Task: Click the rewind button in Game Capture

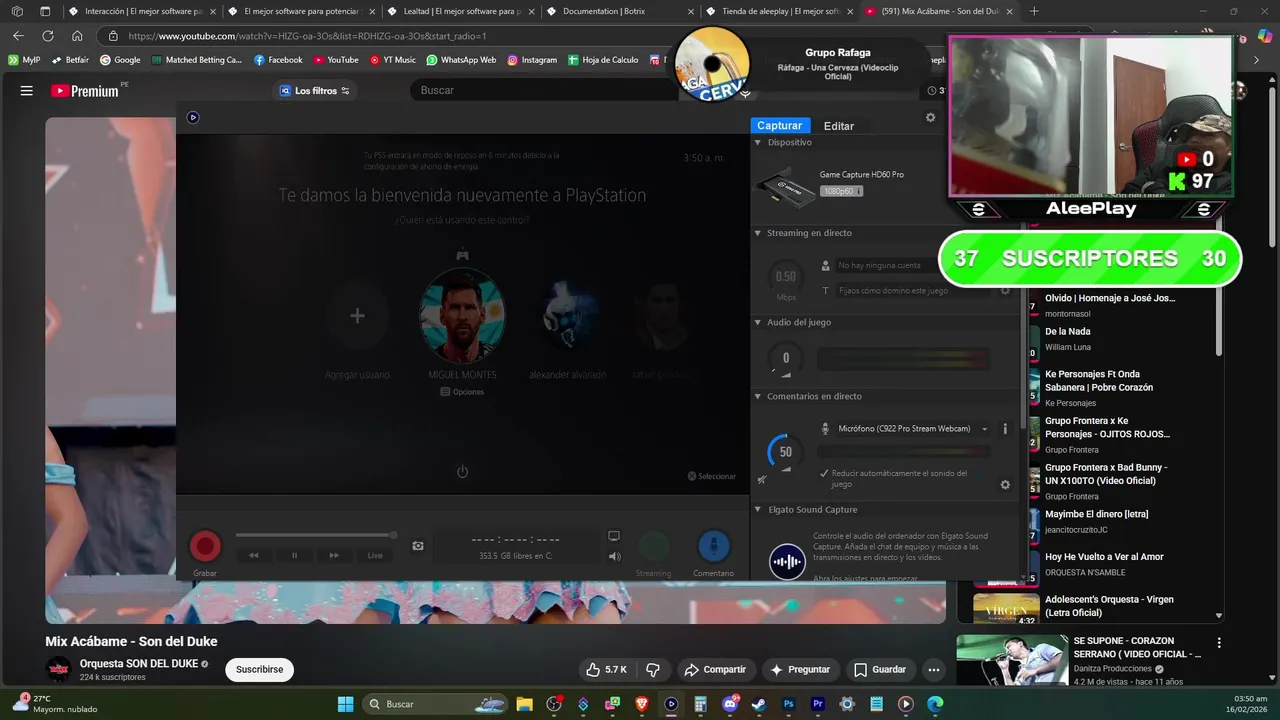Action: click(254, 555)
